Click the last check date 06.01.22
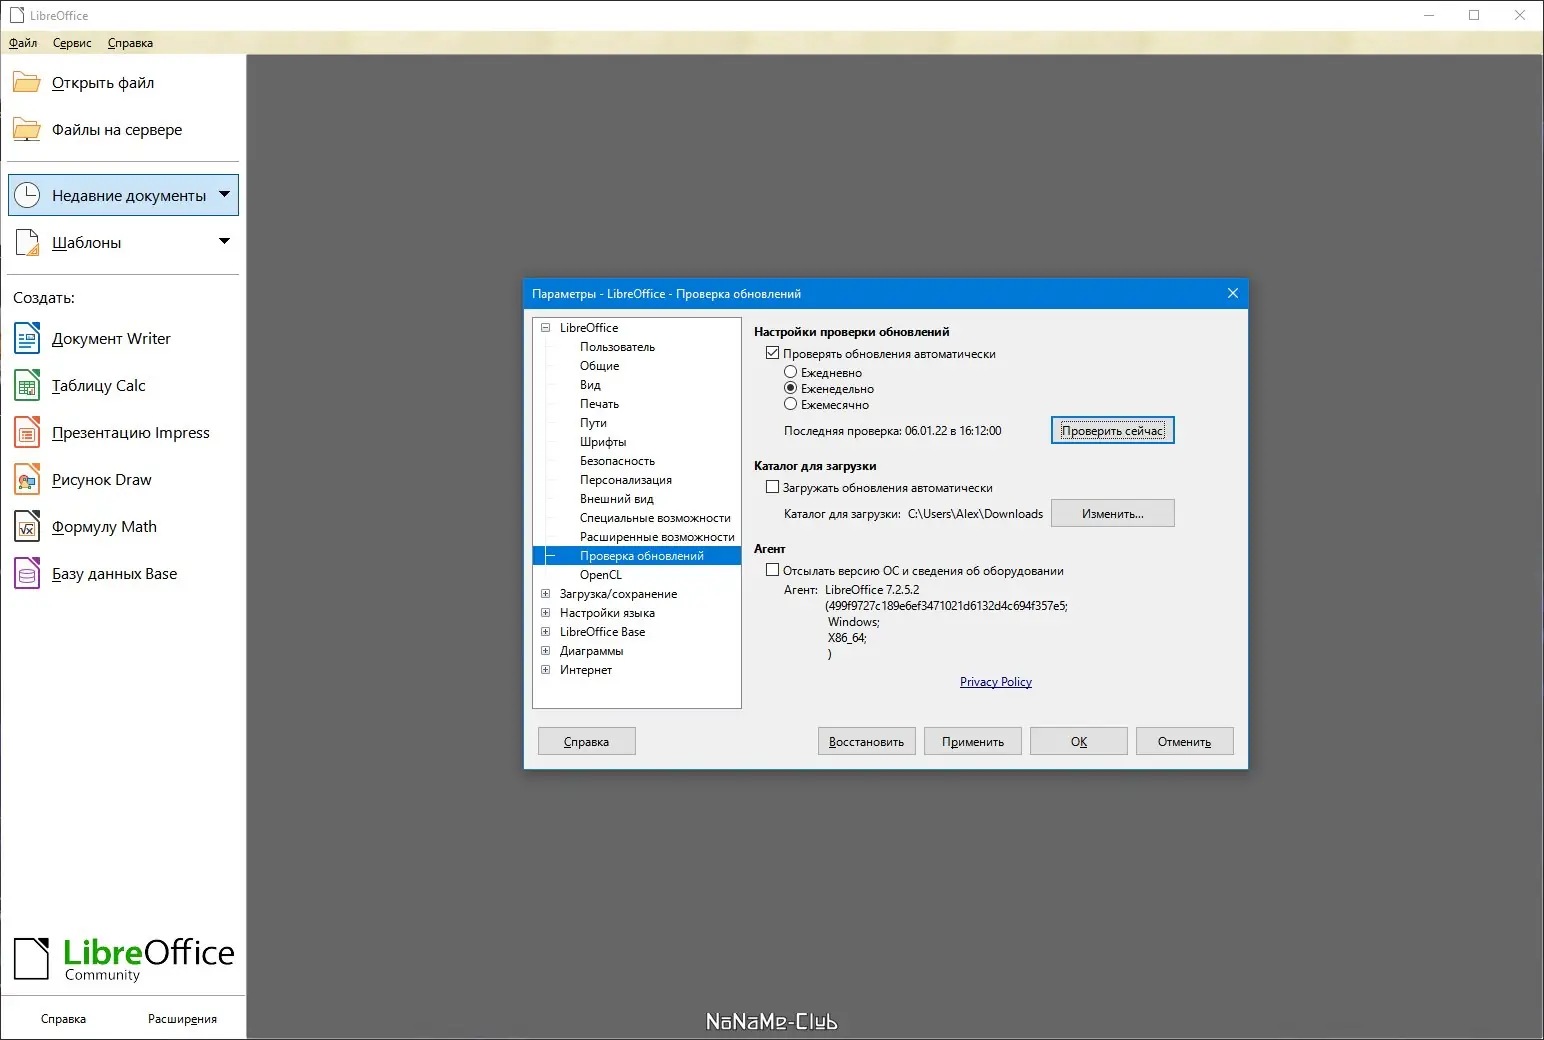The width and height of the screenshot is (1544, 1040). pyautogui.click(x=926, y=430)
